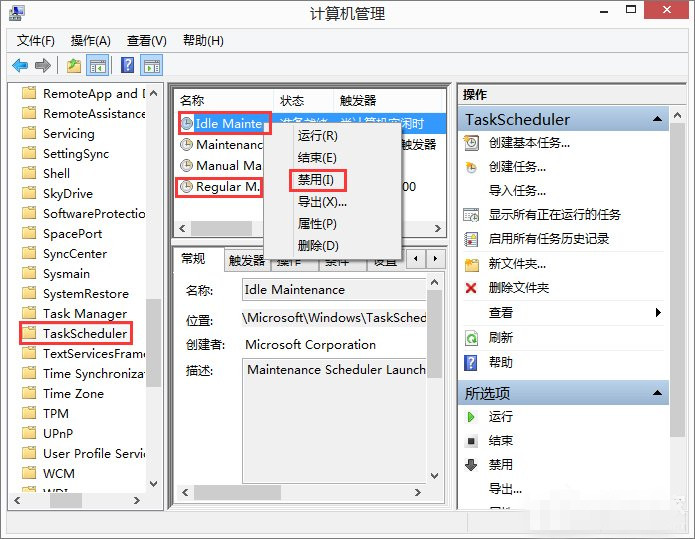
Task: Select the Time Zone folder in the tree
Action: tap(73, 394)
